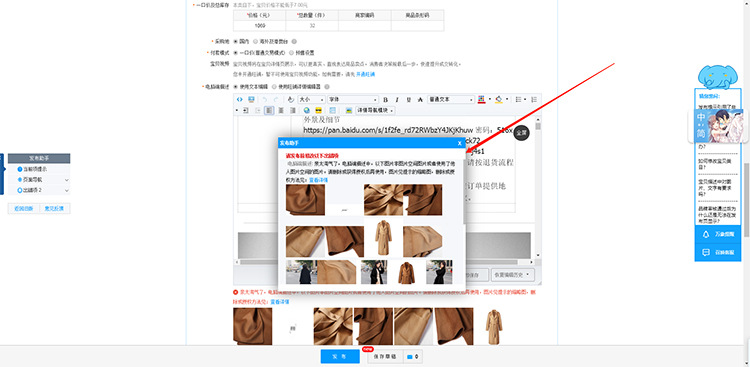Select overseas and Hong Kong/Macau/Taiwan radio
The width and height of the screenshot is (750, 367).
click(x=255, y=41)
